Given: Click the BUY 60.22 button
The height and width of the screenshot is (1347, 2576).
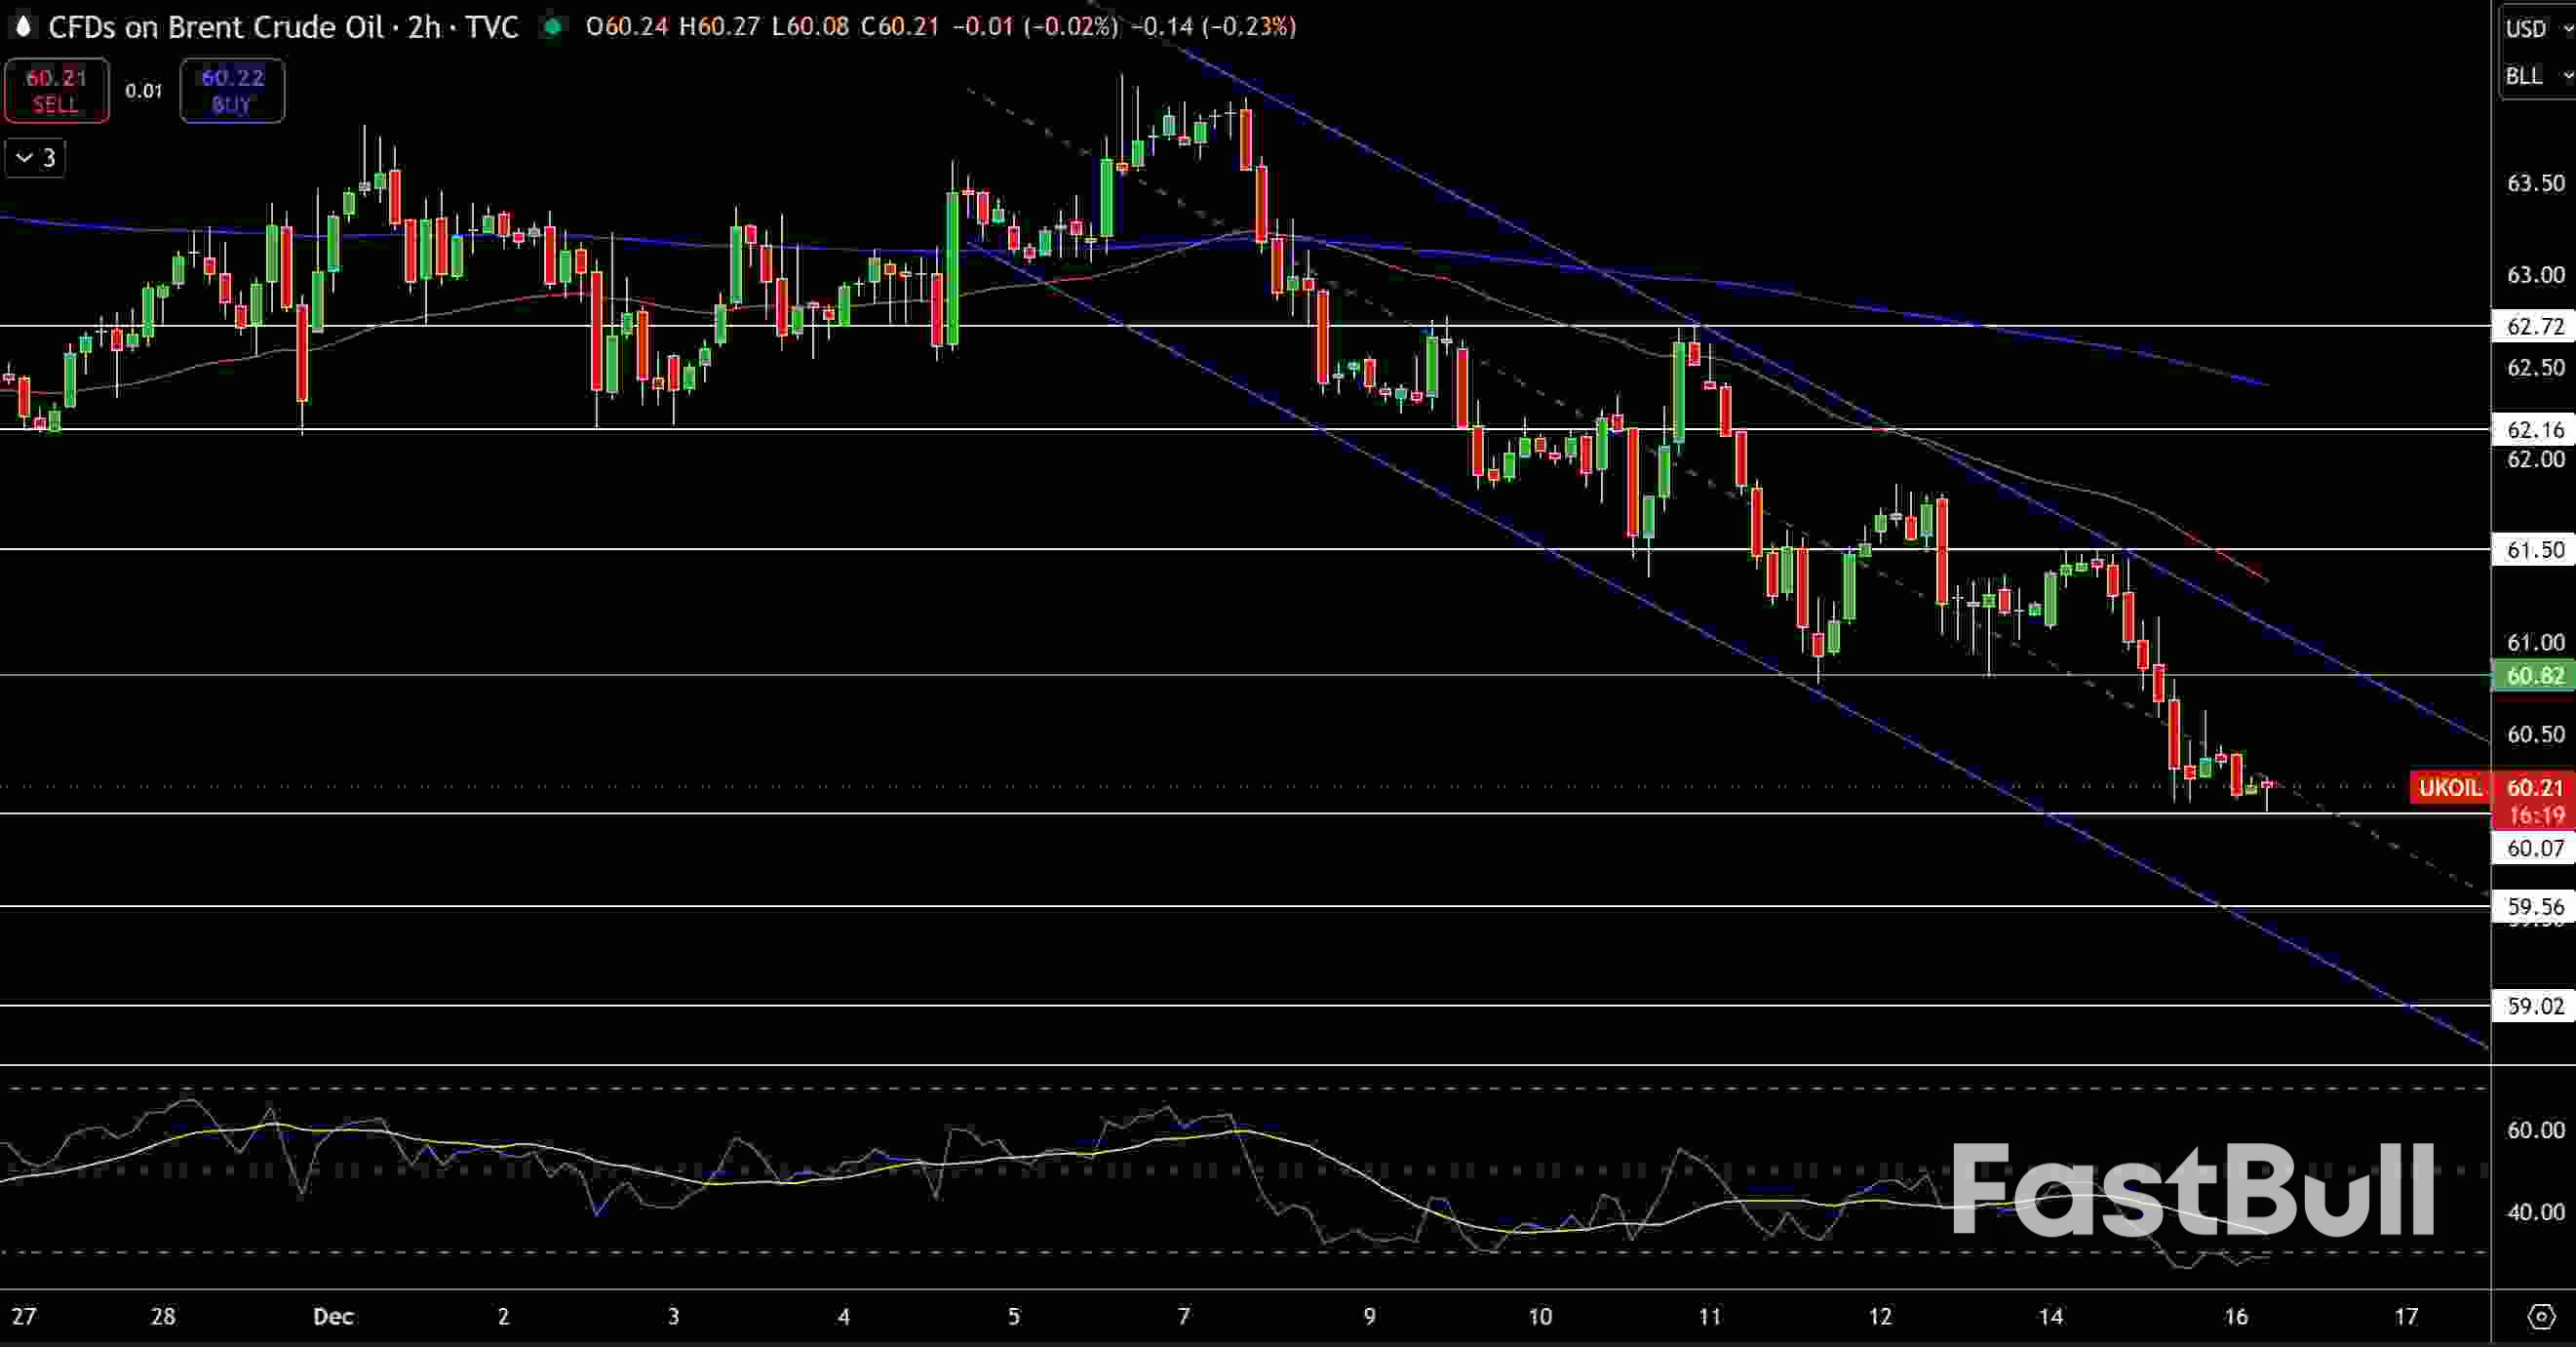Looking at the screenshot, I should [232, 91].
